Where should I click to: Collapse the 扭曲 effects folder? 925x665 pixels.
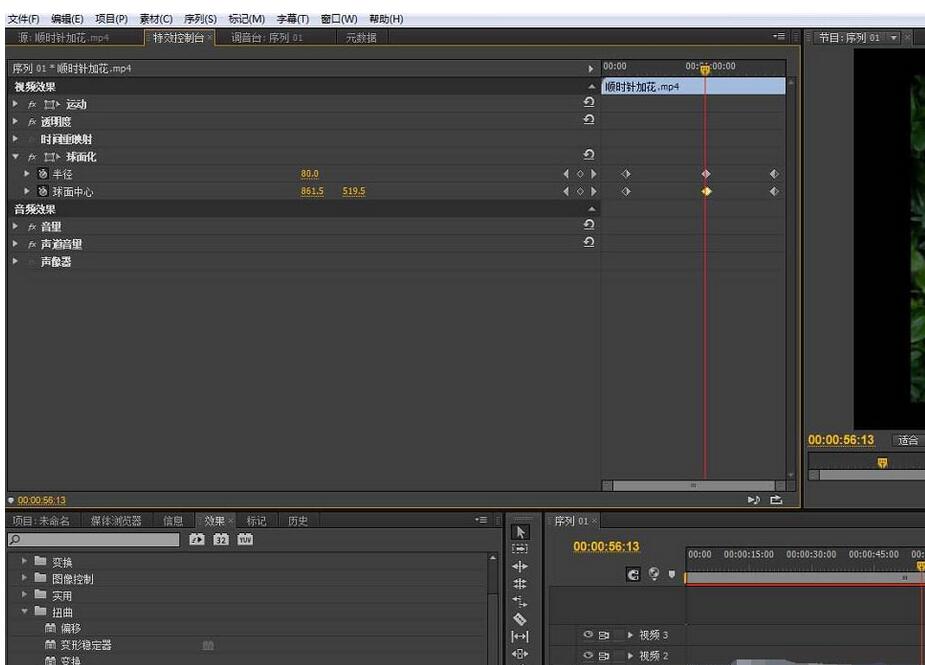tap(25, 612)
